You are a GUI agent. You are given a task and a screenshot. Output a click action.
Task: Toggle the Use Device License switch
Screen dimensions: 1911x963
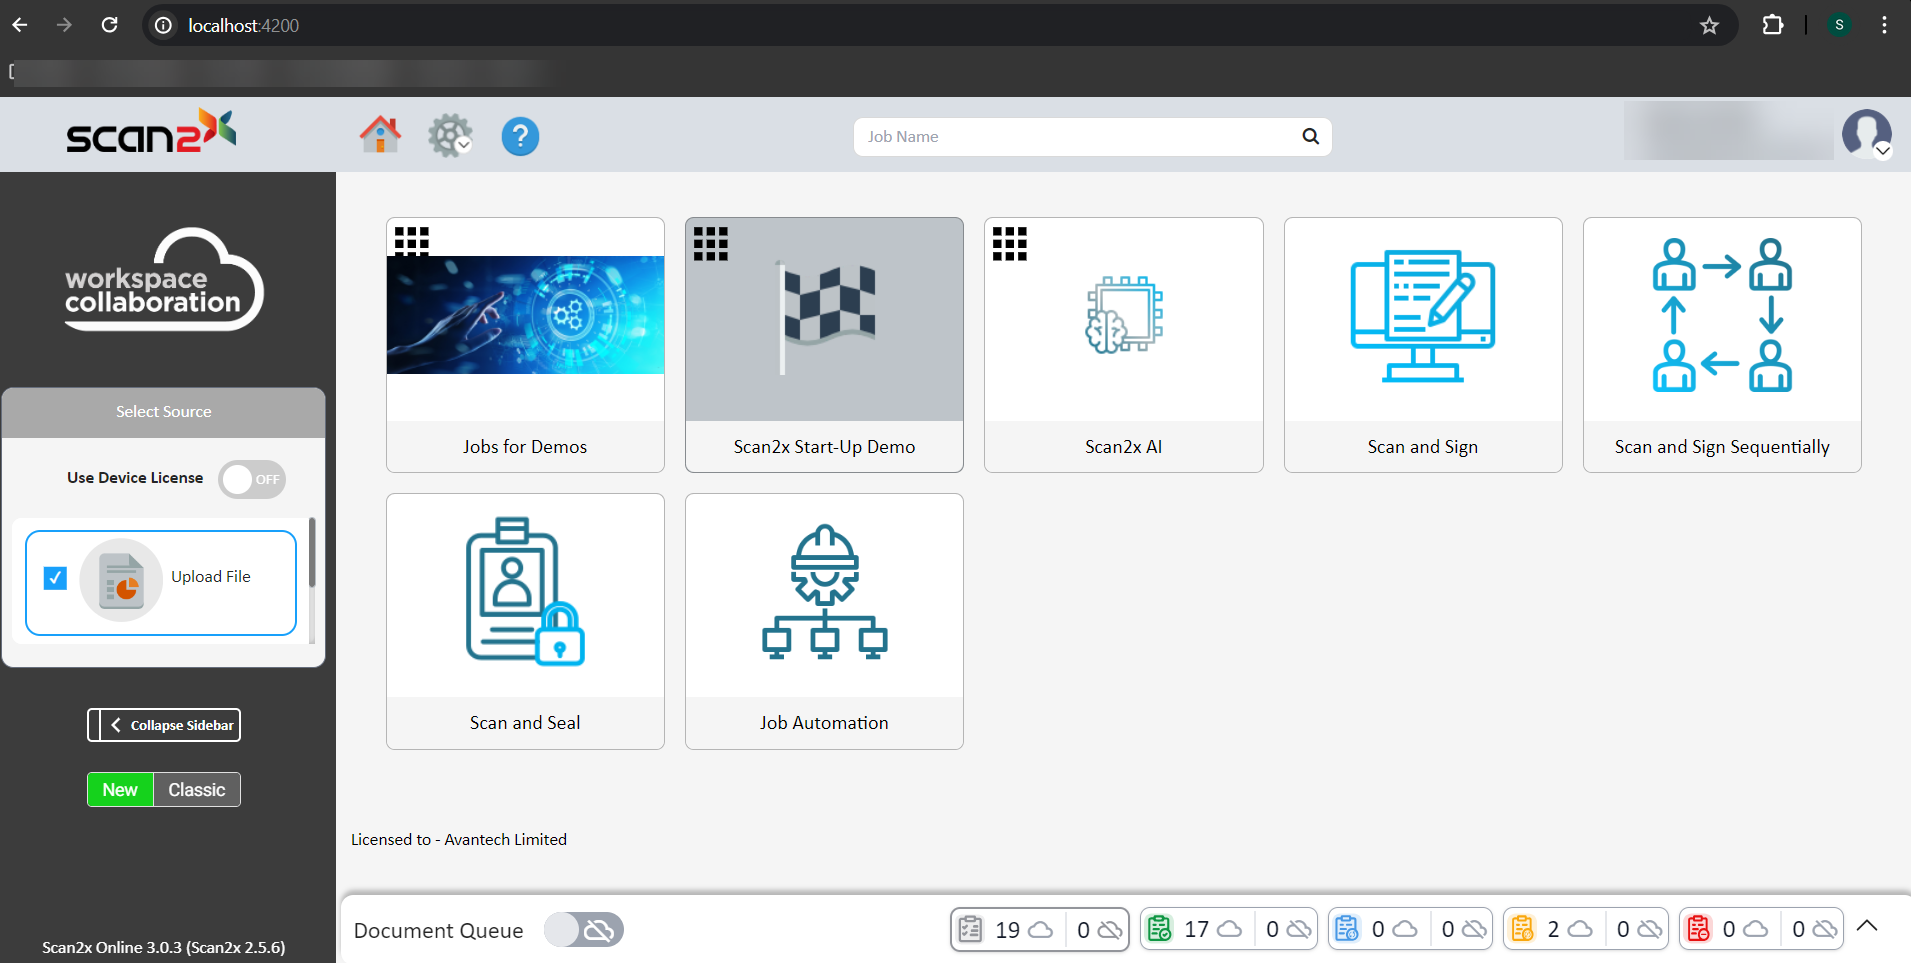(252, 479)
